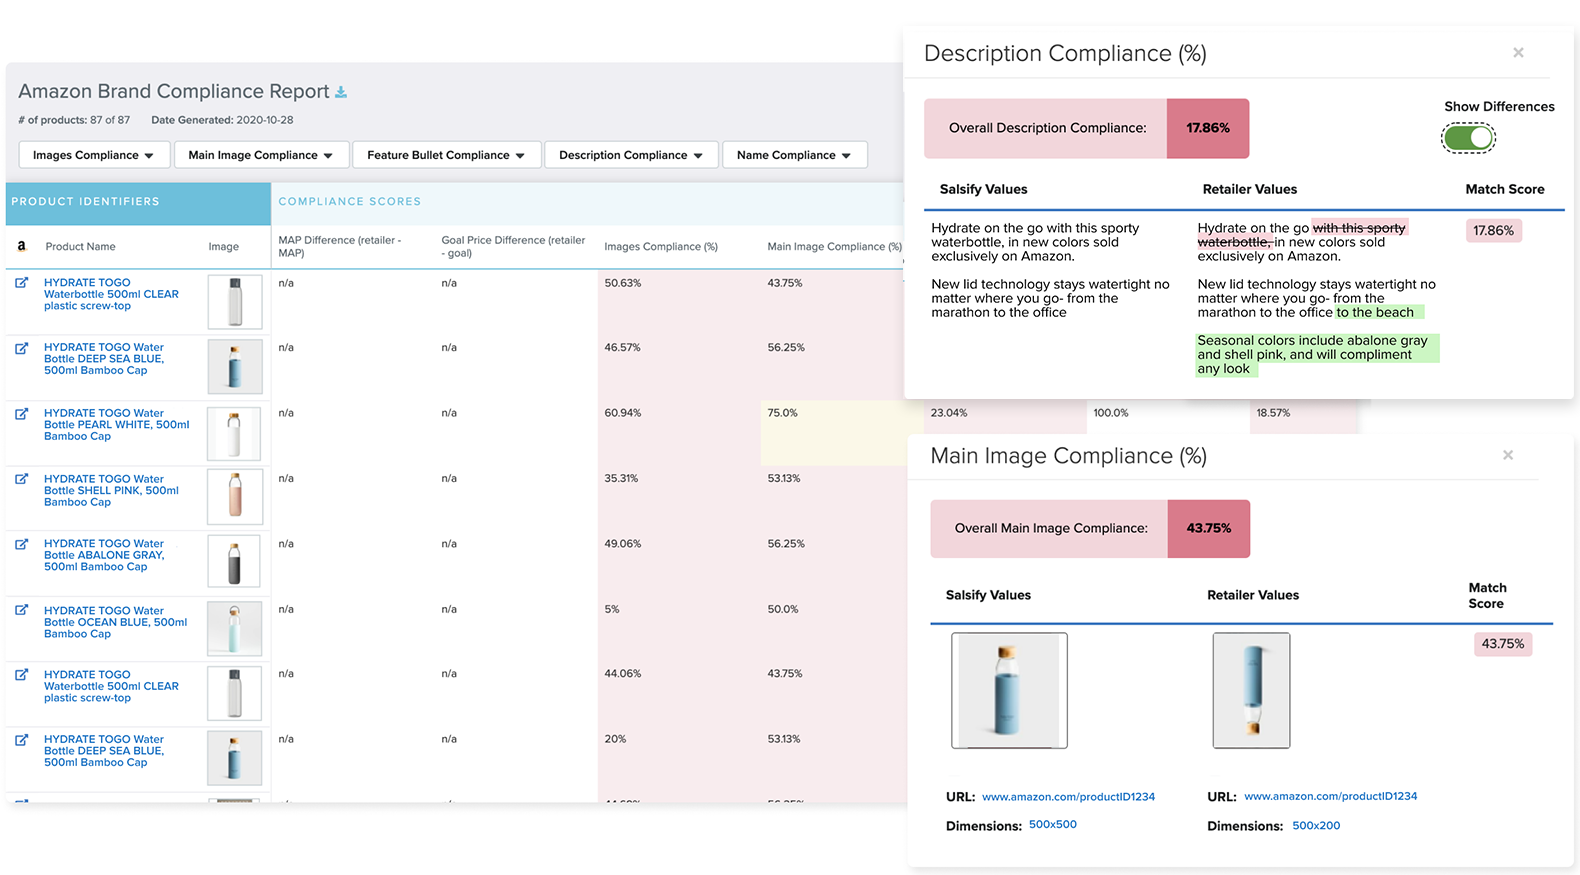
Task: Click the Images Compliance (%) column header
Action: 661,247
